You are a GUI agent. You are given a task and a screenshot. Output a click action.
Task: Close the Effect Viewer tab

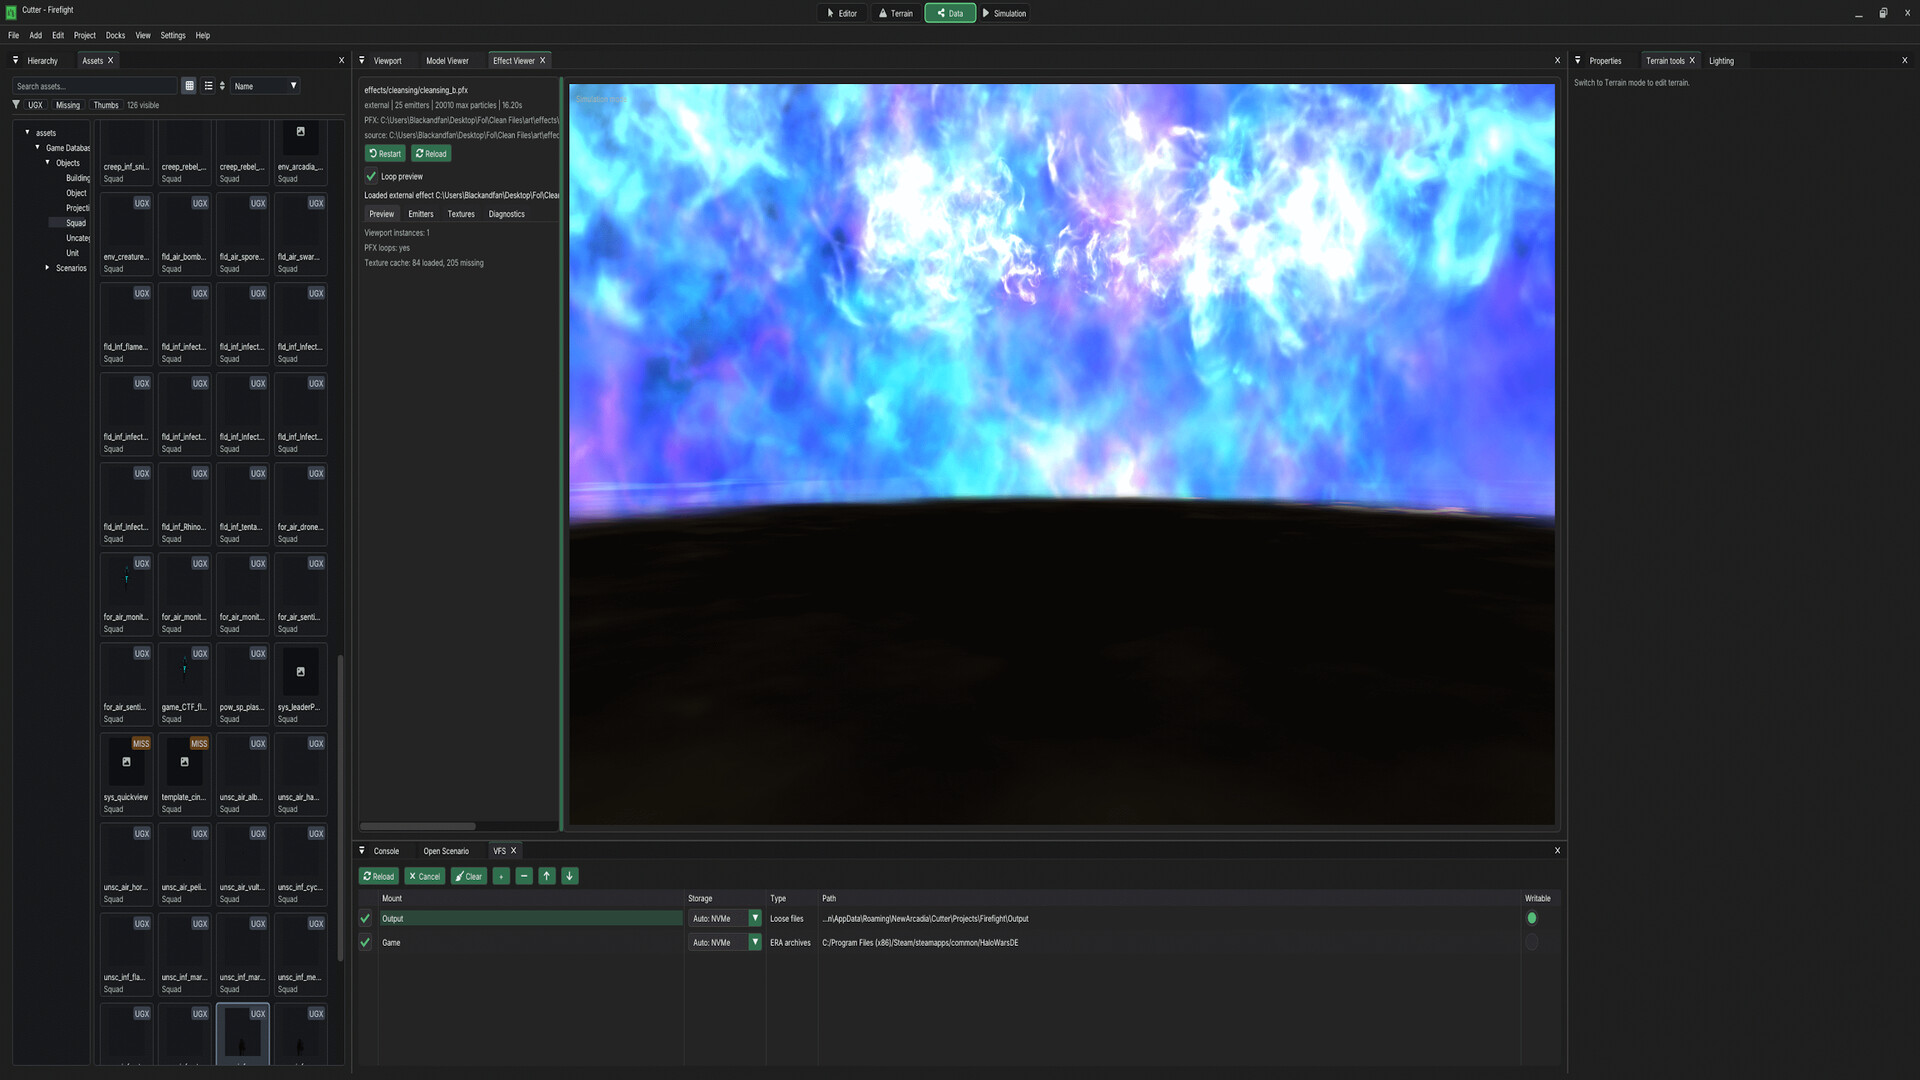[x=543, y=60]
